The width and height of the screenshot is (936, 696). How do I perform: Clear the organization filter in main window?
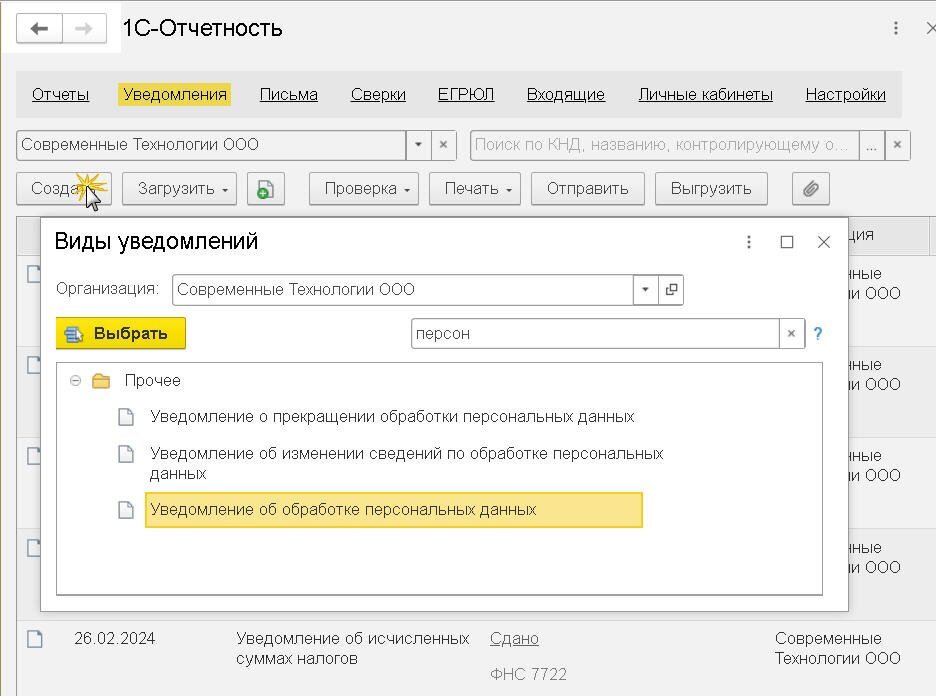pyautogui.click(x=444, y=145)
